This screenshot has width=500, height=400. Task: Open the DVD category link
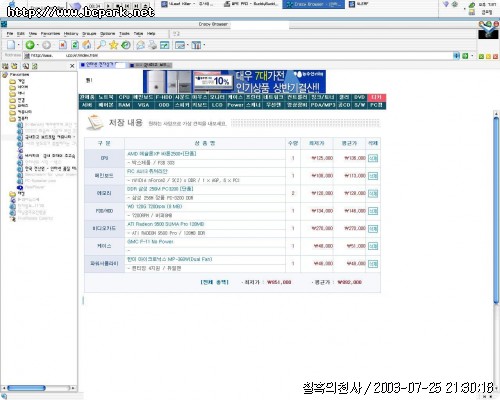(359, 97)
